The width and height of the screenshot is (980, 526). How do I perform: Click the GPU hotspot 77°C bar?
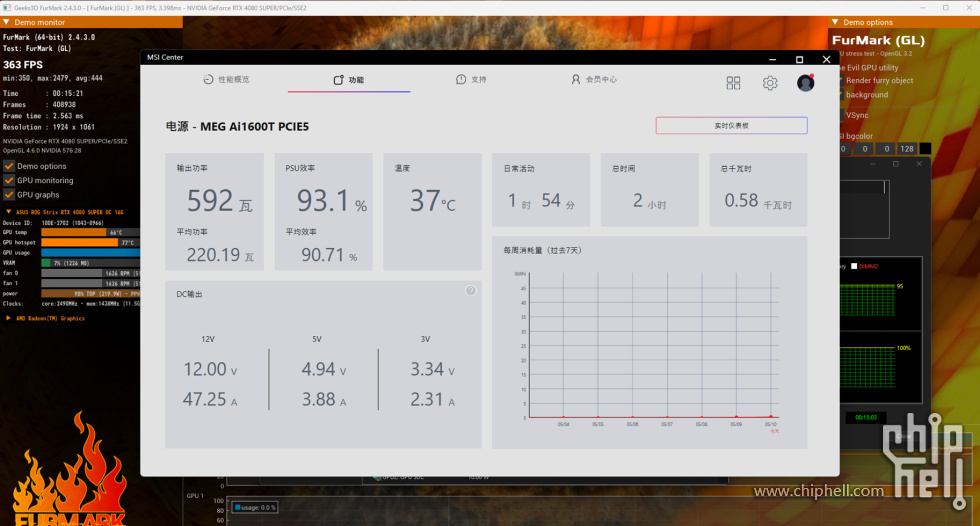(x=90, y=242)
